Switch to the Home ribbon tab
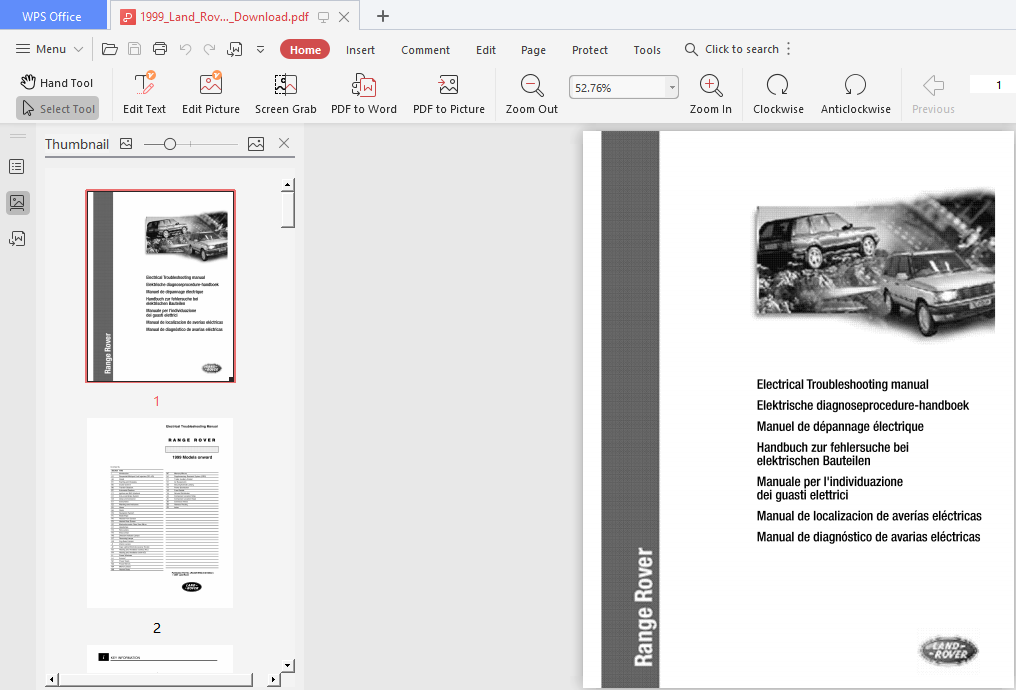The height and width of the screenshot is (690, 1016). [x=305, y=50]
